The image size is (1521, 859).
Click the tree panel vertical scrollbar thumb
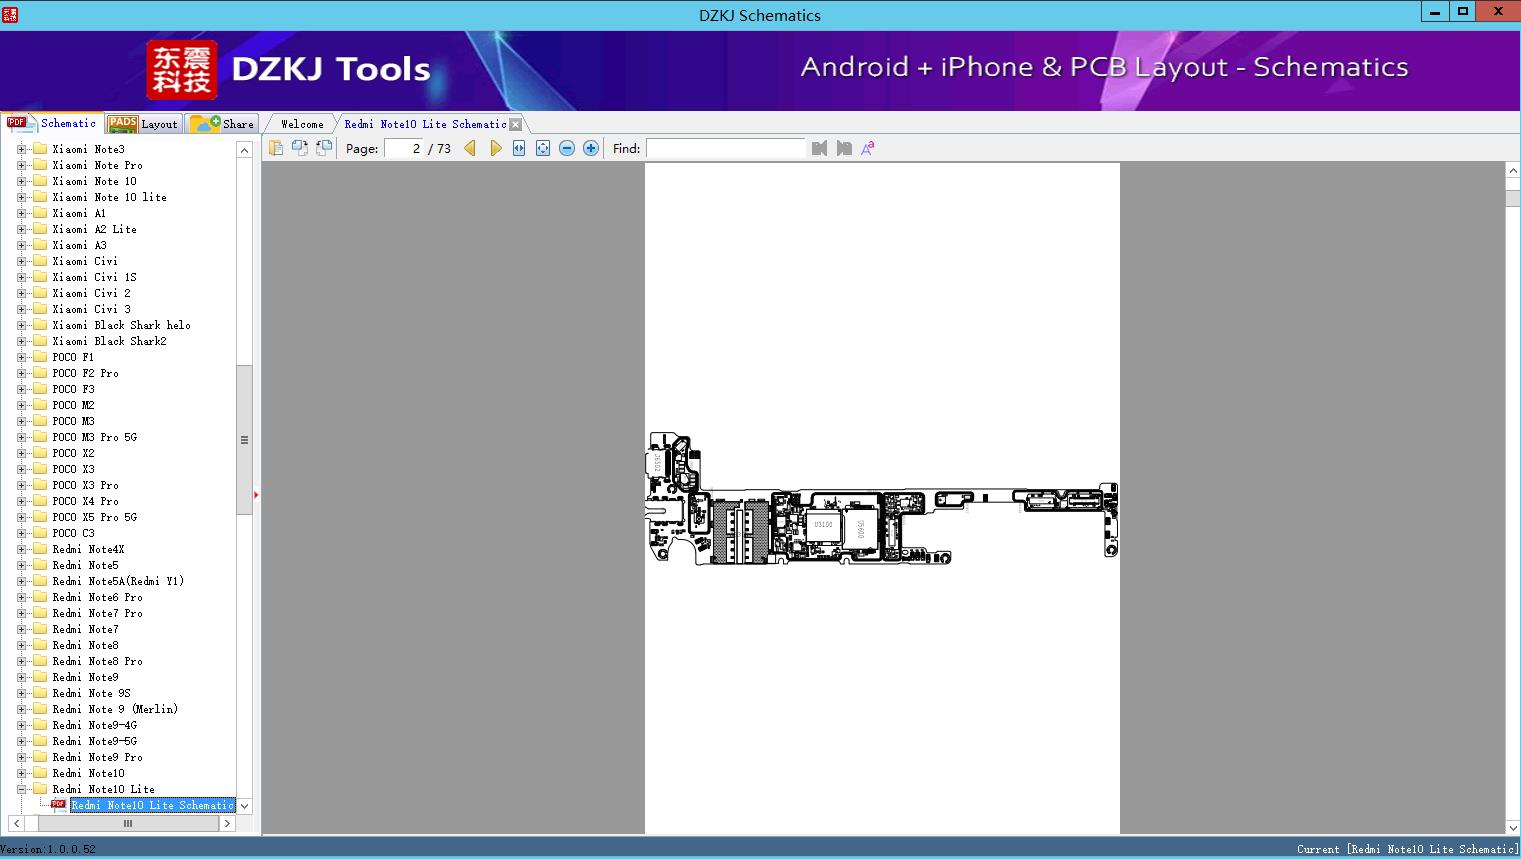pyautogui.click(x=244, y=440)
